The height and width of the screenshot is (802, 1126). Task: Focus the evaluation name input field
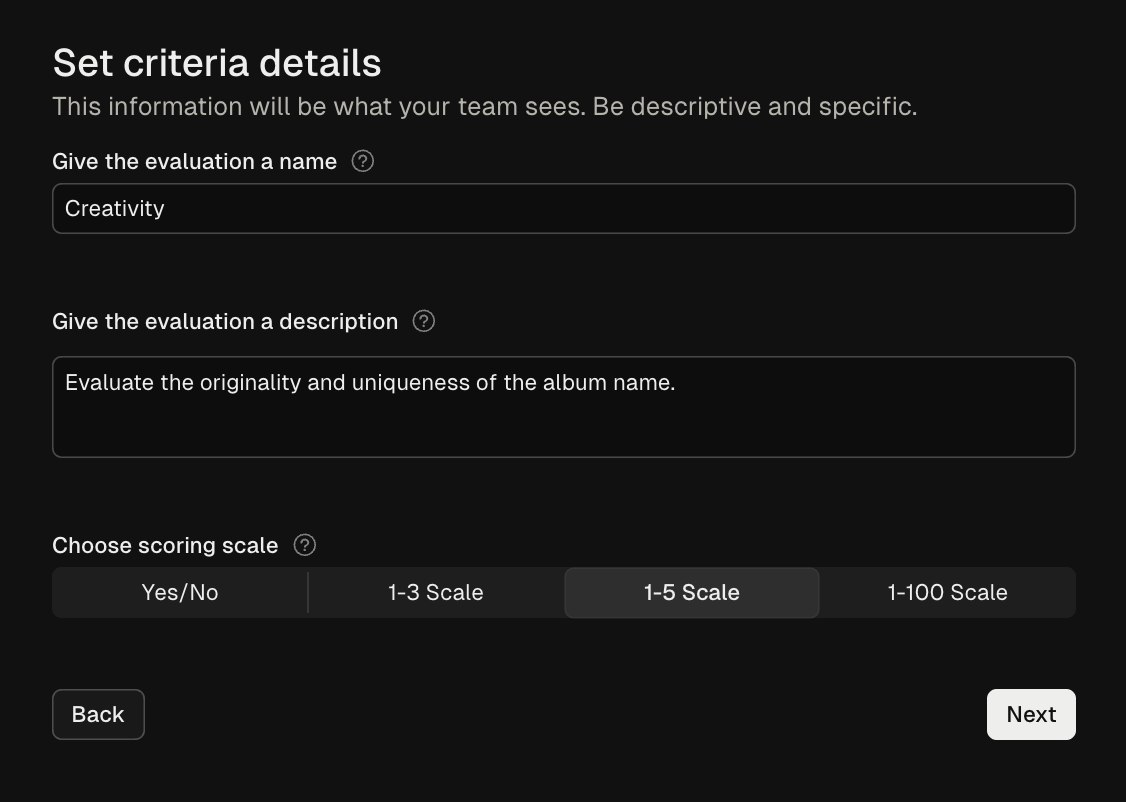tap(563, 208)
